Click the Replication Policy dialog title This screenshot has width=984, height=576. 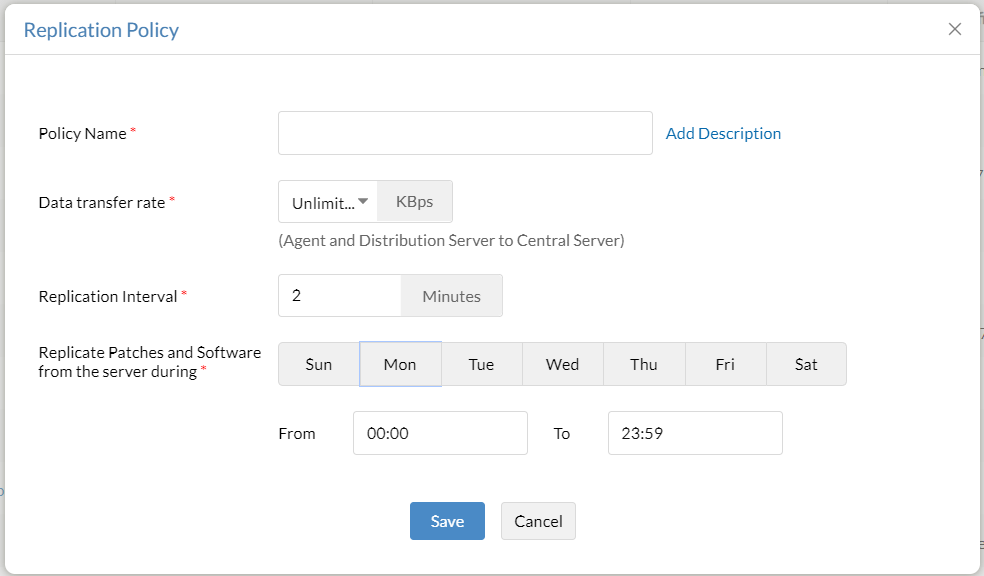coord(101,30)
